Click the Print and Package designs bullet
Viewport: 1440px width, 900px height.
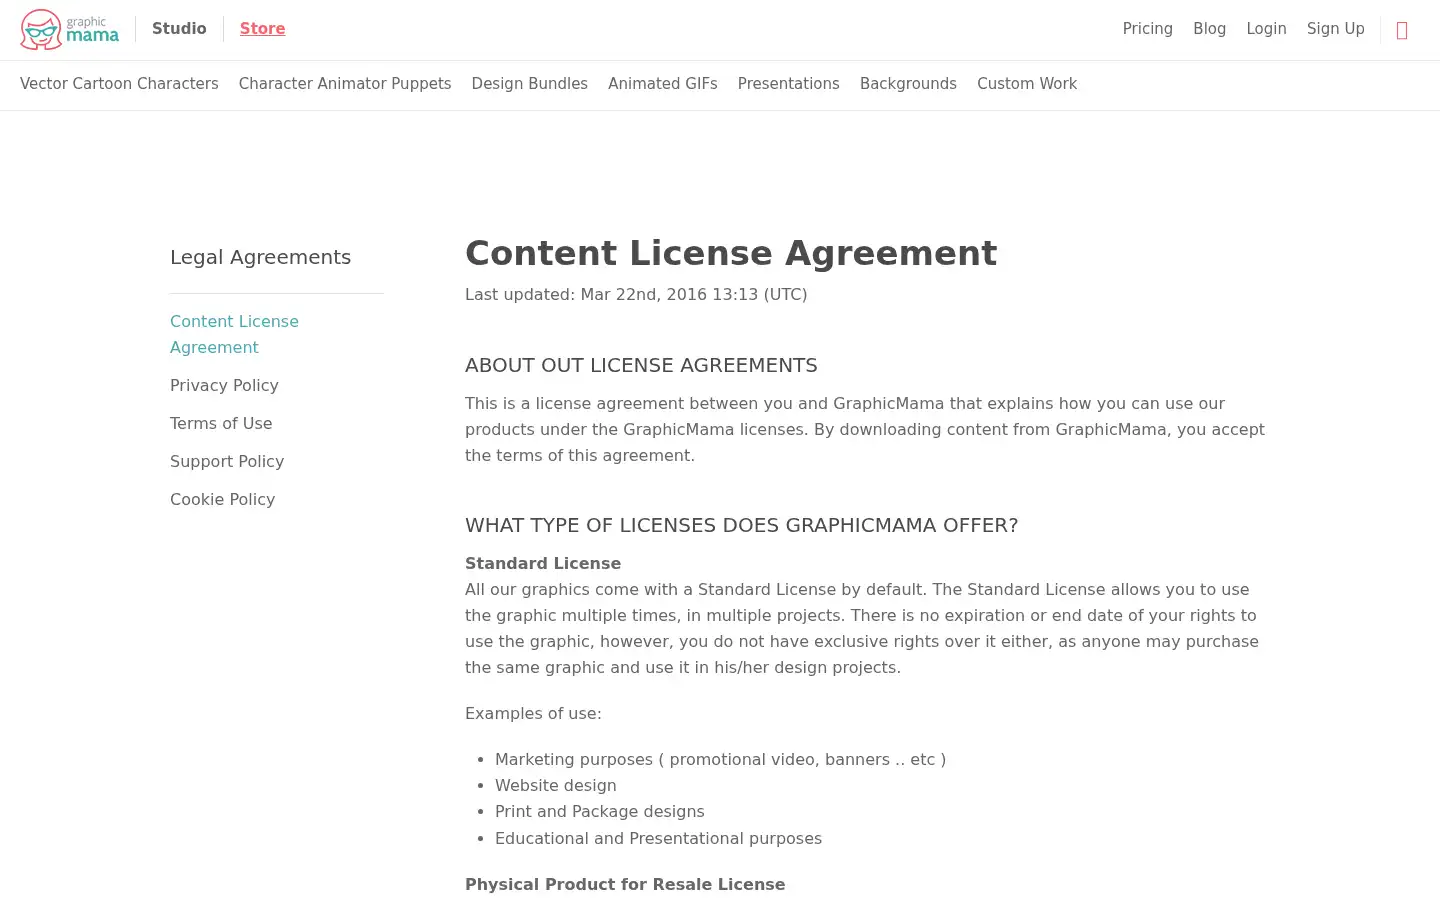(x=599, y=811)
